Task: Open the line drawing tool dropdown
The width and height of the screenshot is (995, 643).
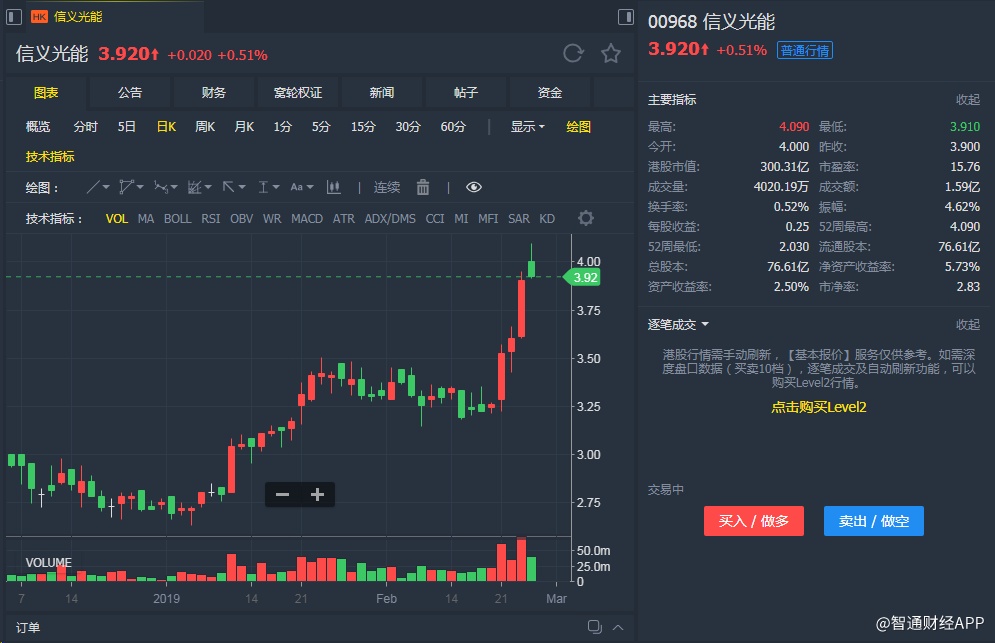Action: pyautogui.click(x=98, y=187)
